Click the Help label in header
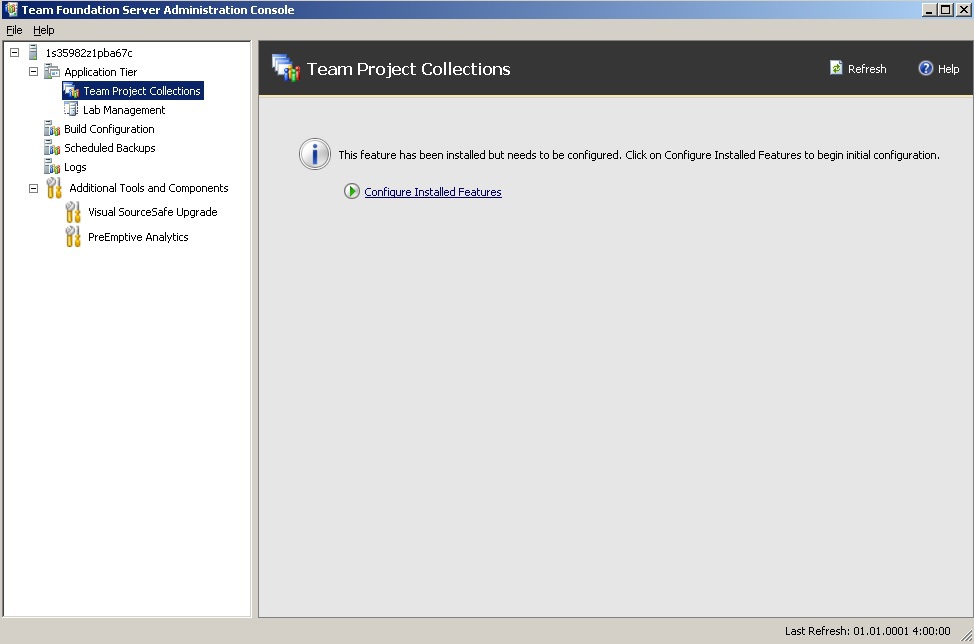The width and height of the screenshot is (974, 644). pos(949,69)
